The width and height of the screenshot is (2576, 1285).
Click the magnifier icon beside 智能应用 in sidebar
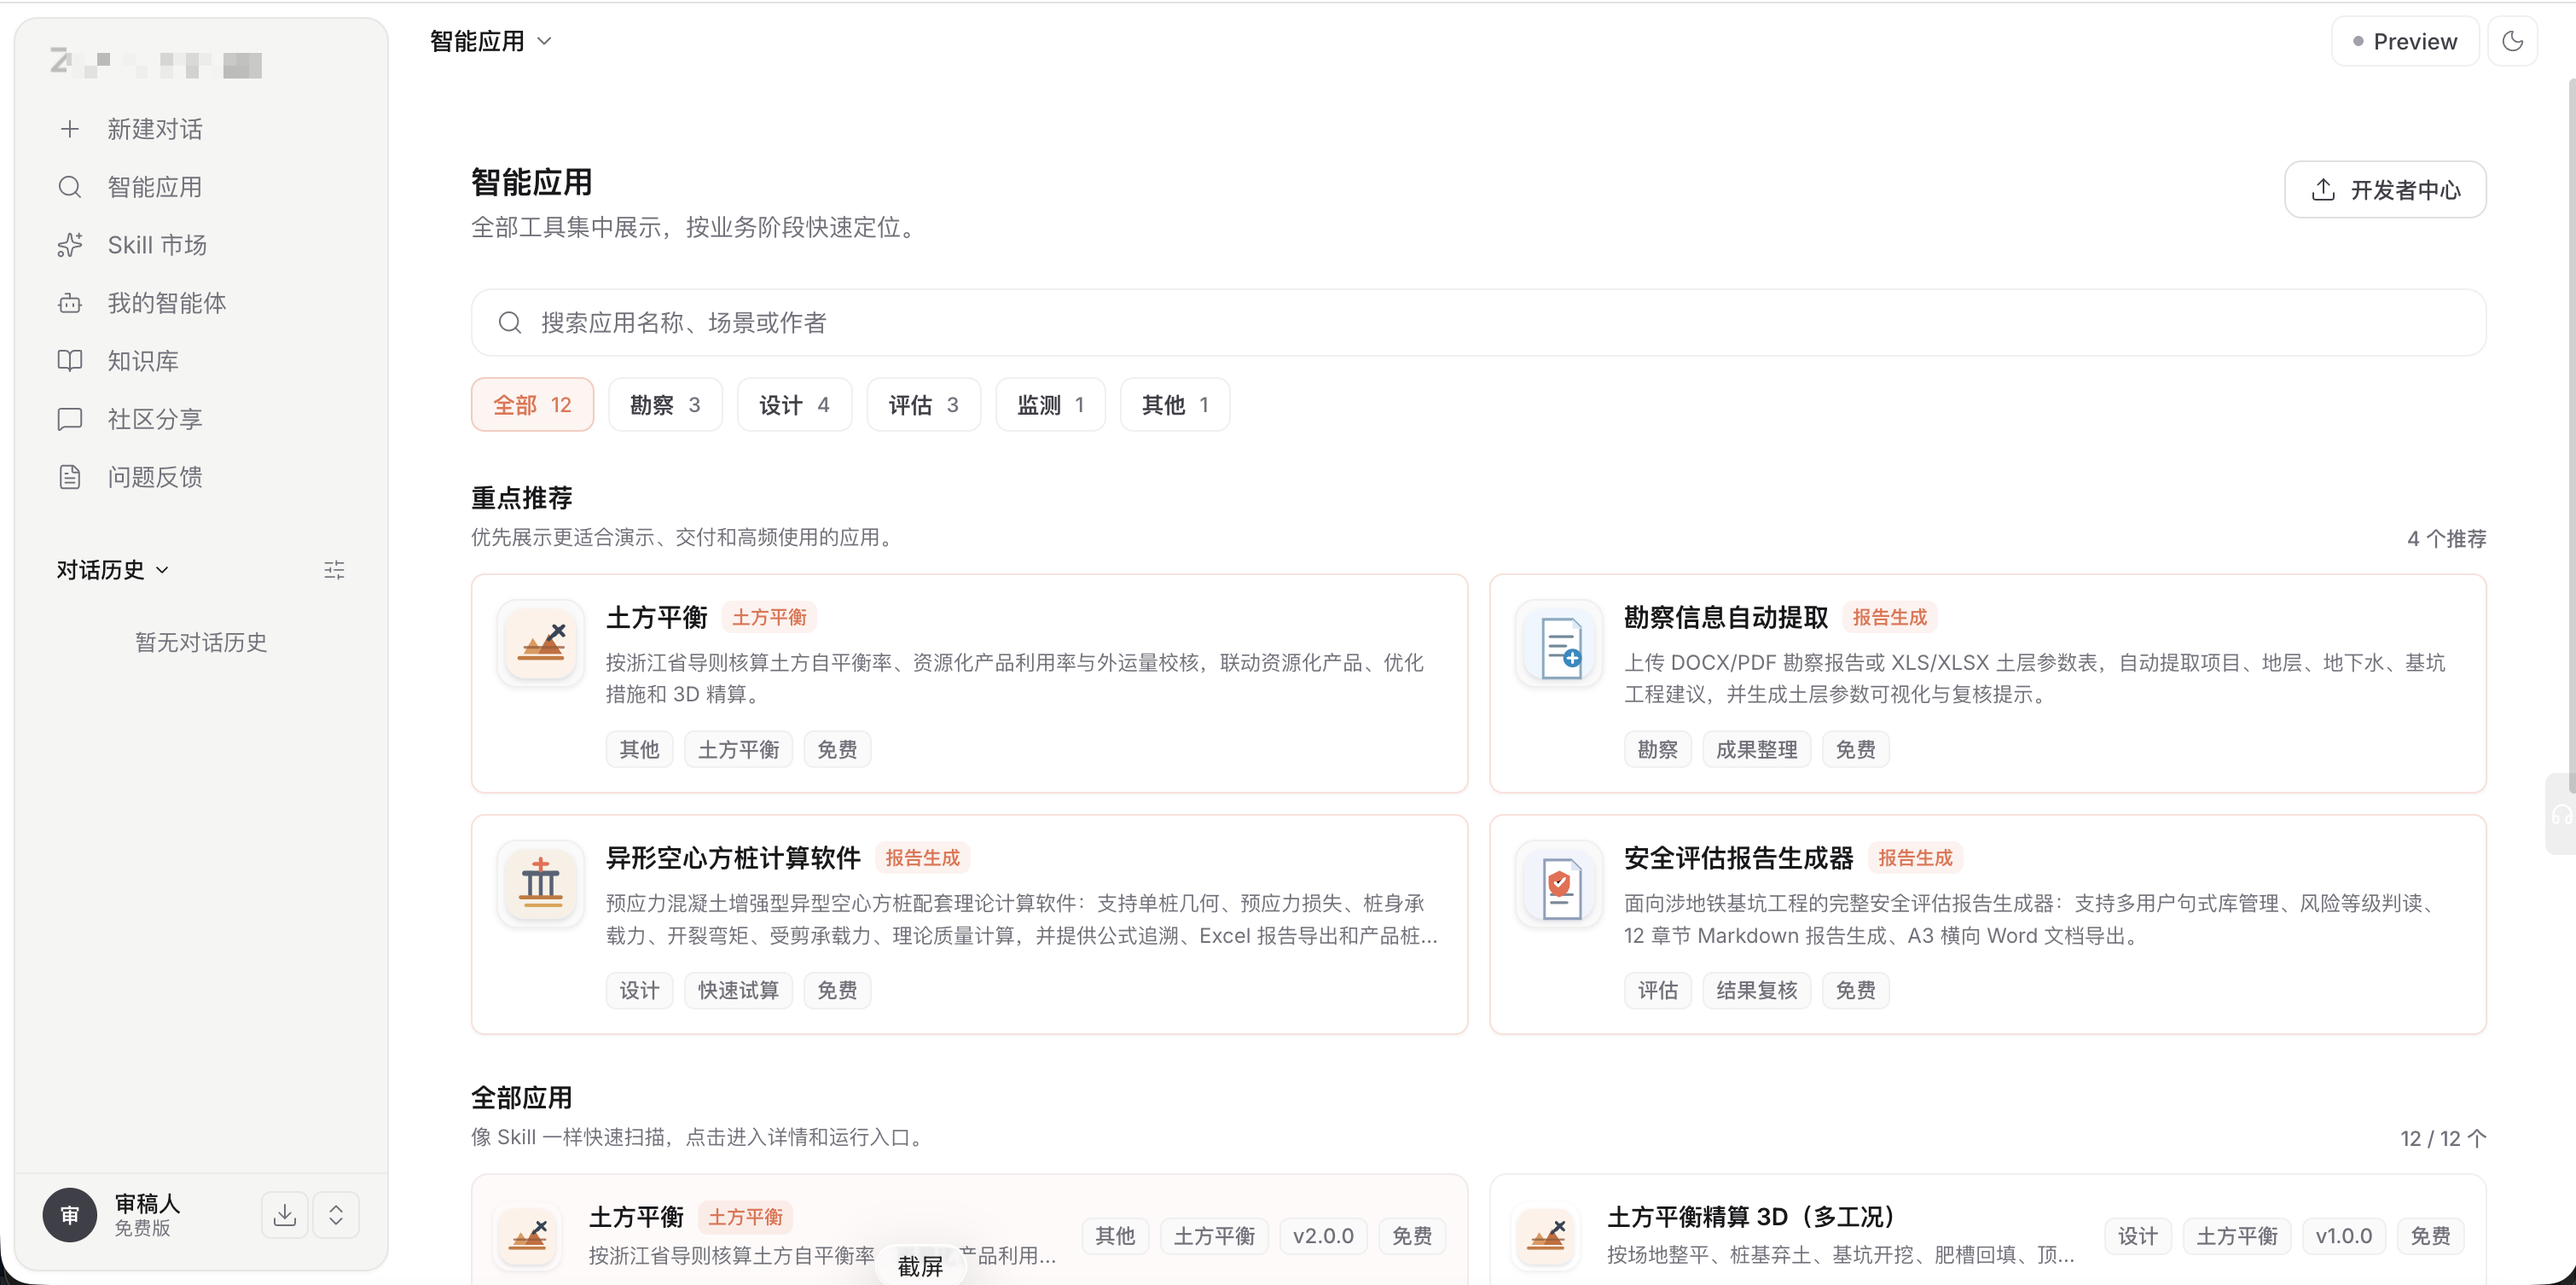[x=69, y=187]
